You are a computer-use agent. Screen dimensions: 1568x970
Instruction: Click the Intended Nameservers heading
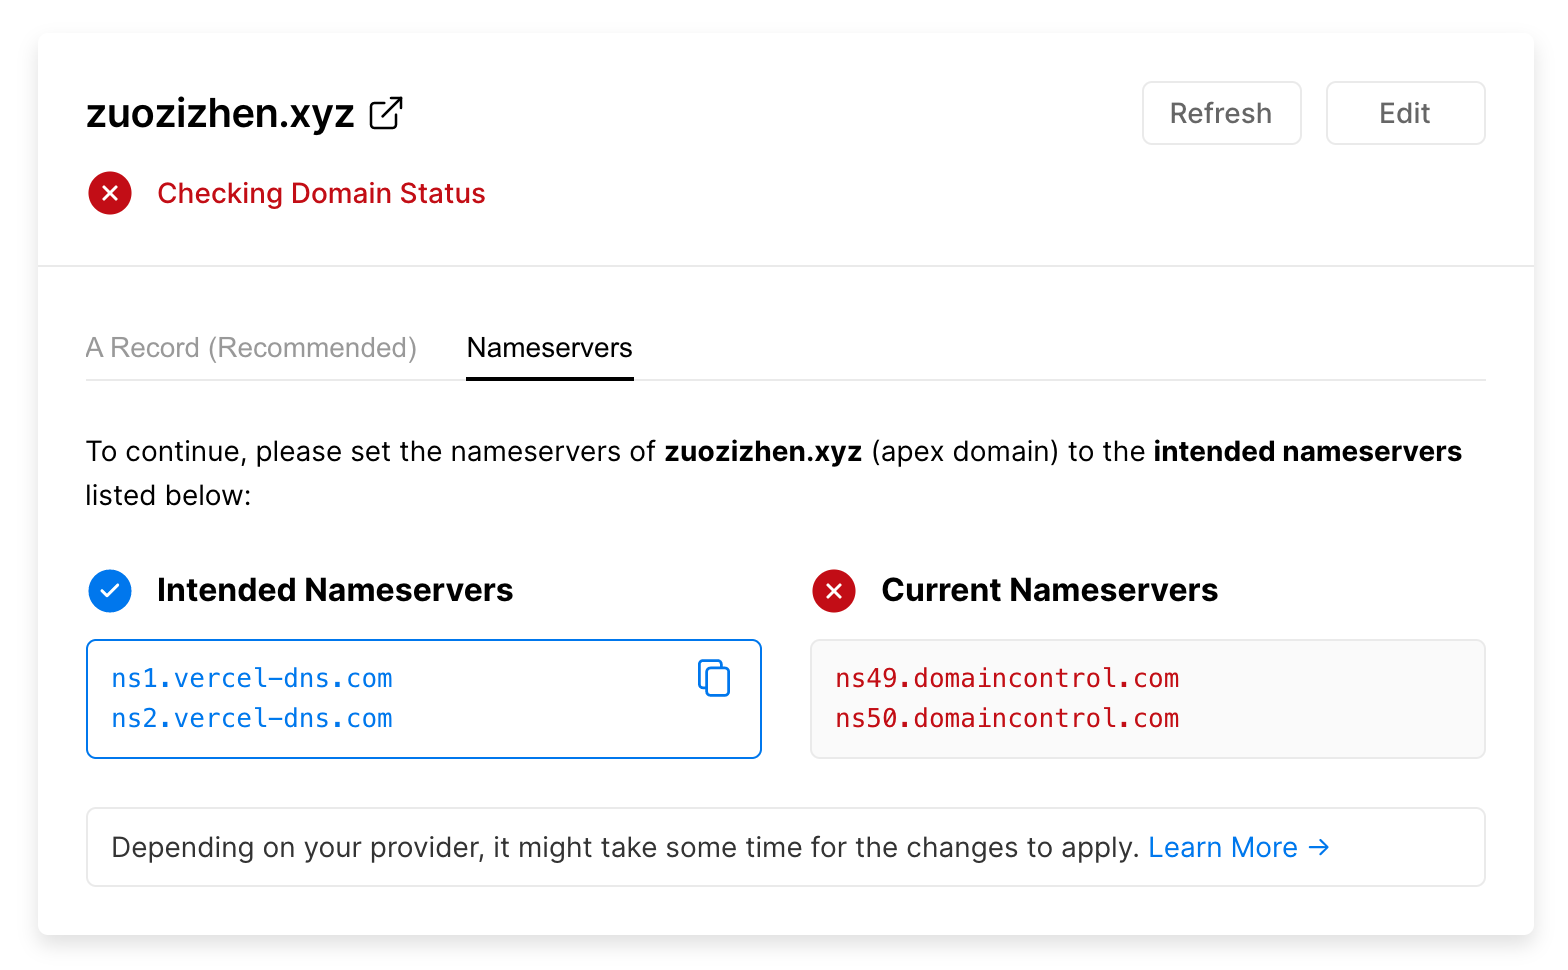coord(335,590)
